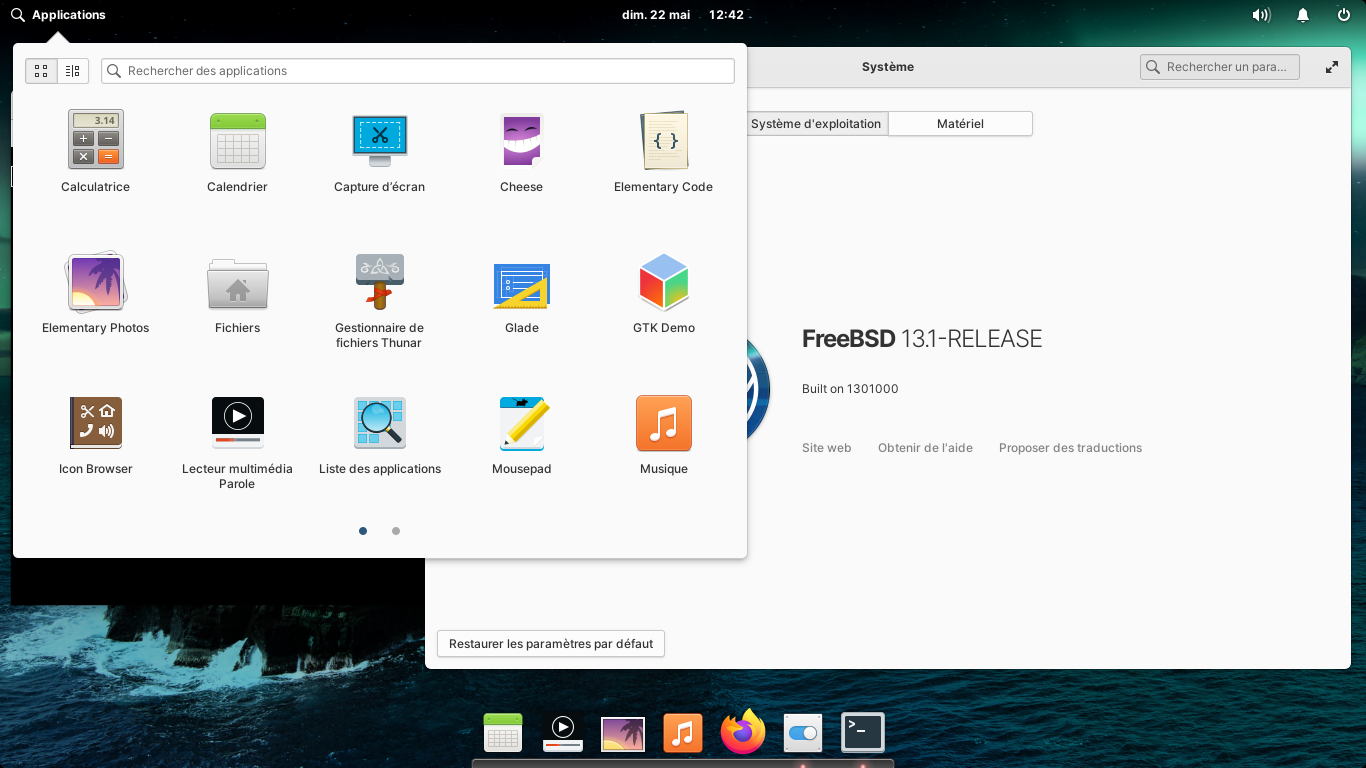Open the Fichiers file manager

click(237, 292)
